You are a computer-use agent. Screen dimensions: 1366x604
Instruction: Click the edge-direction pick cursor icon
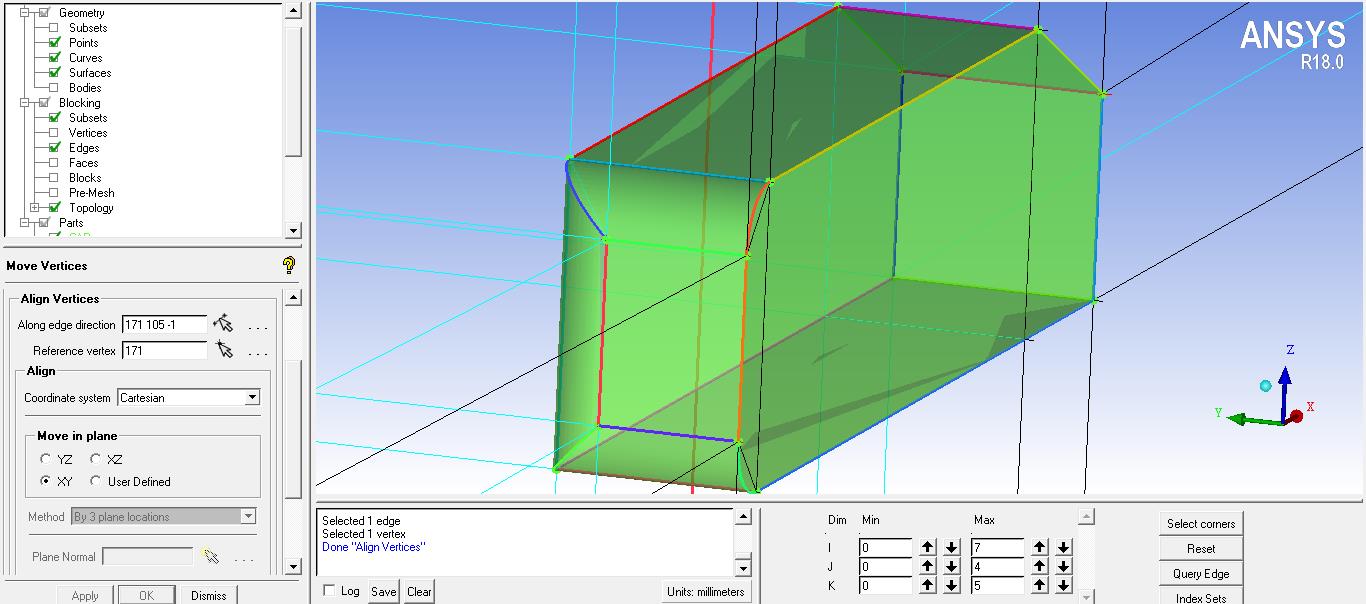[x=225, y=322]
